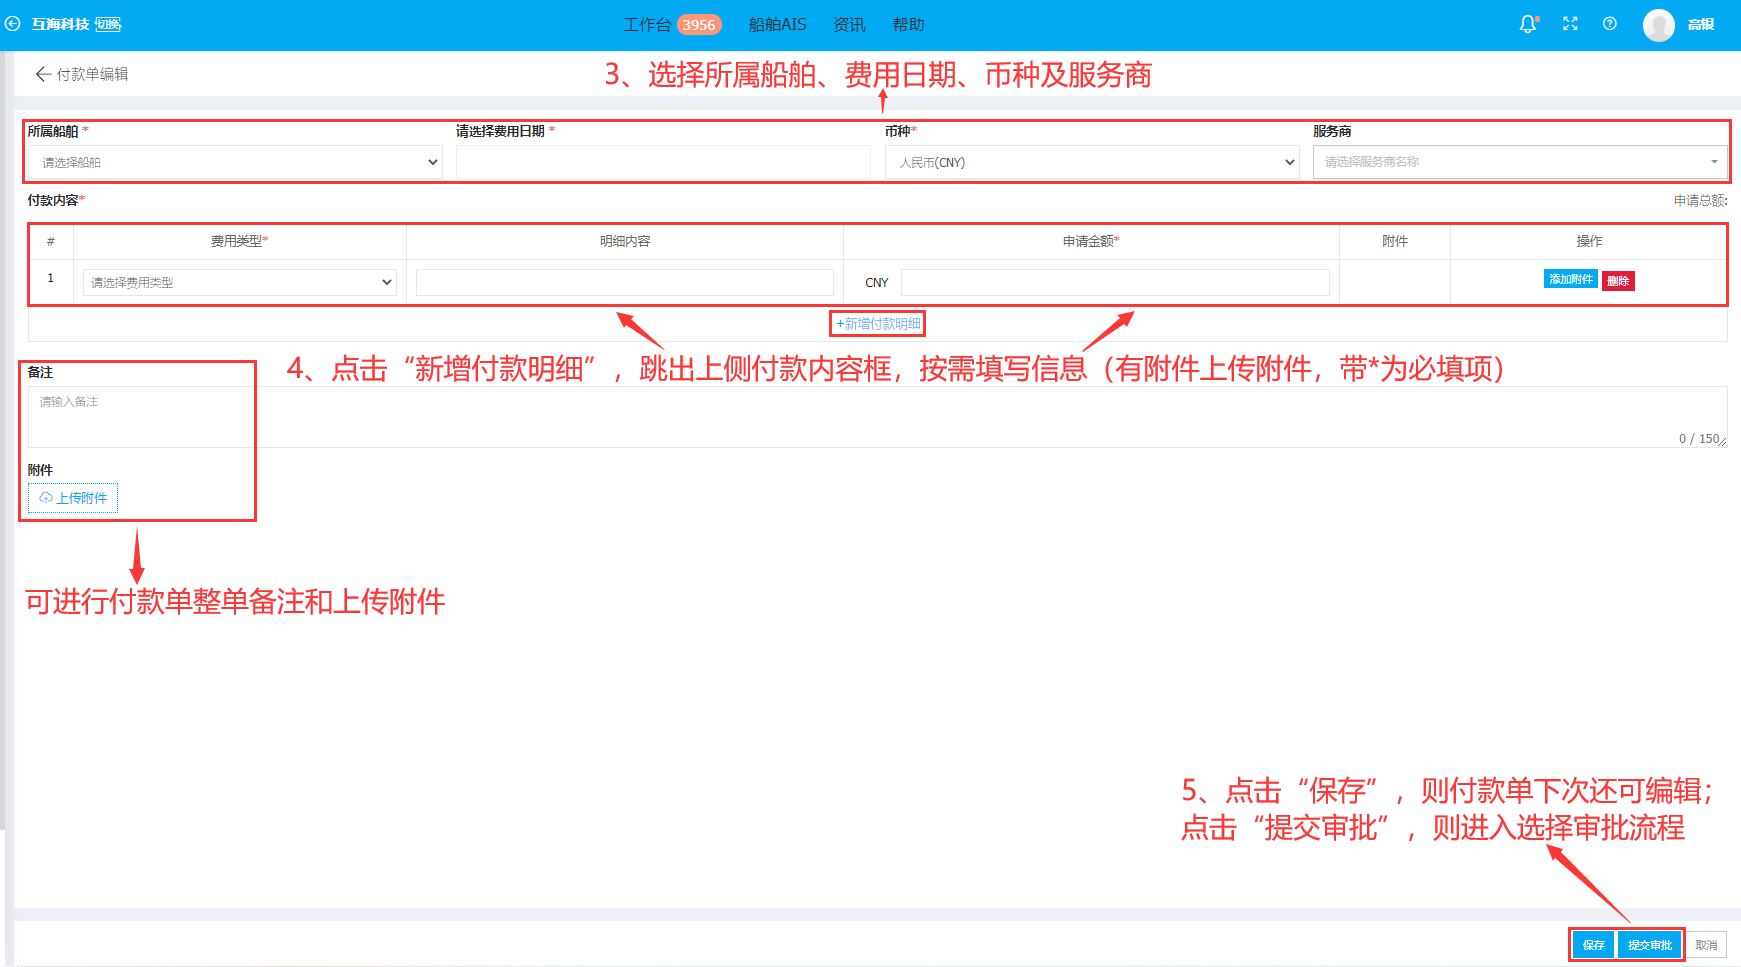The width and height of the screenshot is (1741, 967).
Task: Click the question mark help icon
Action: pyautogui.click(x=1610, y=24)
